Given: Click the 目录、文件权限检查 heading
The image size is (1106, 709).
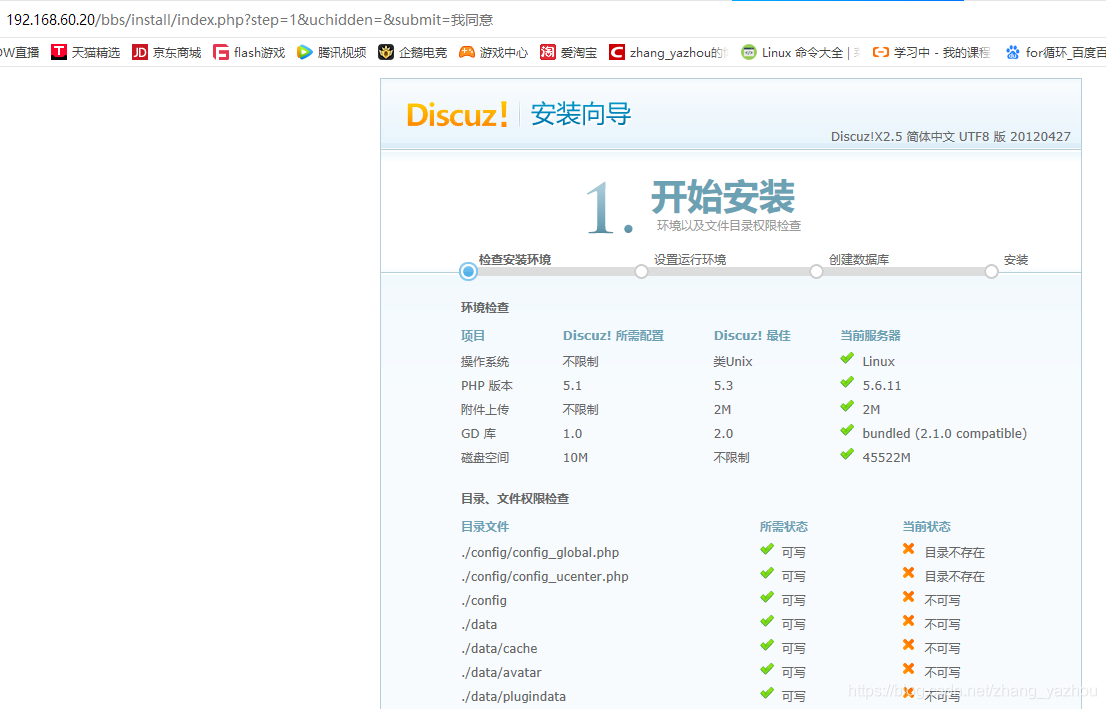Looking at the screenshot, I should click(515, 499).
